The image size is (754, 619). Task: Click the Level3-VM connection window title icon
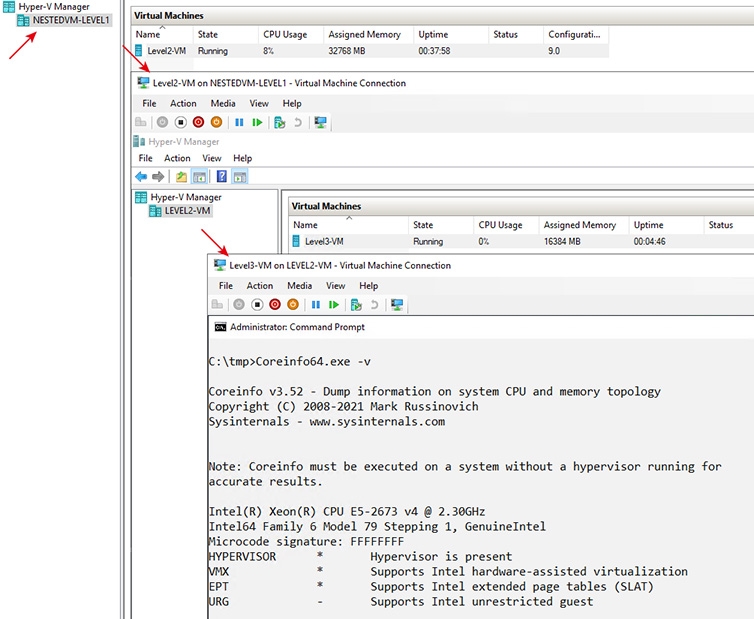[220, 265]
